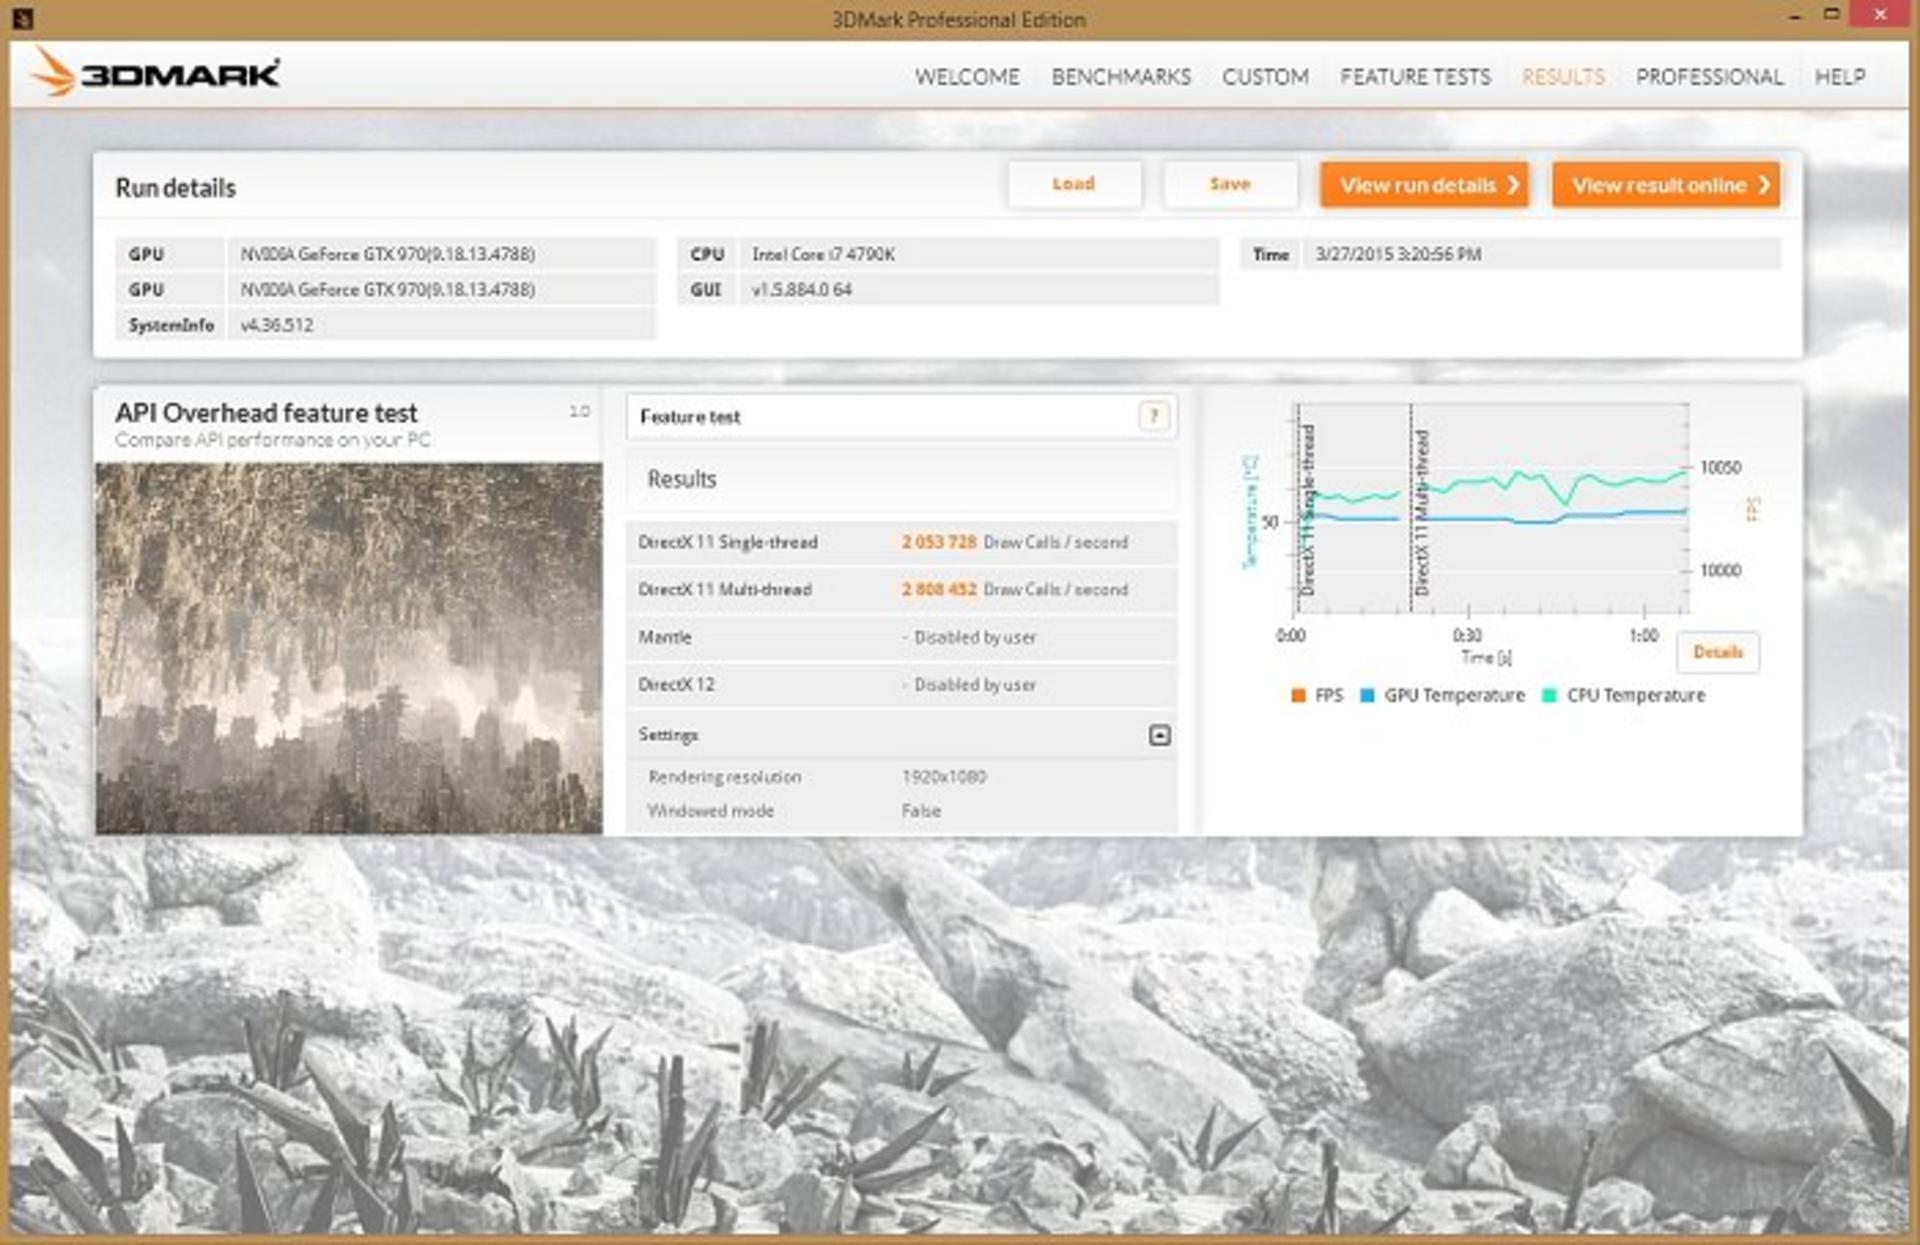Click the Mantle result row

[901, 637]
